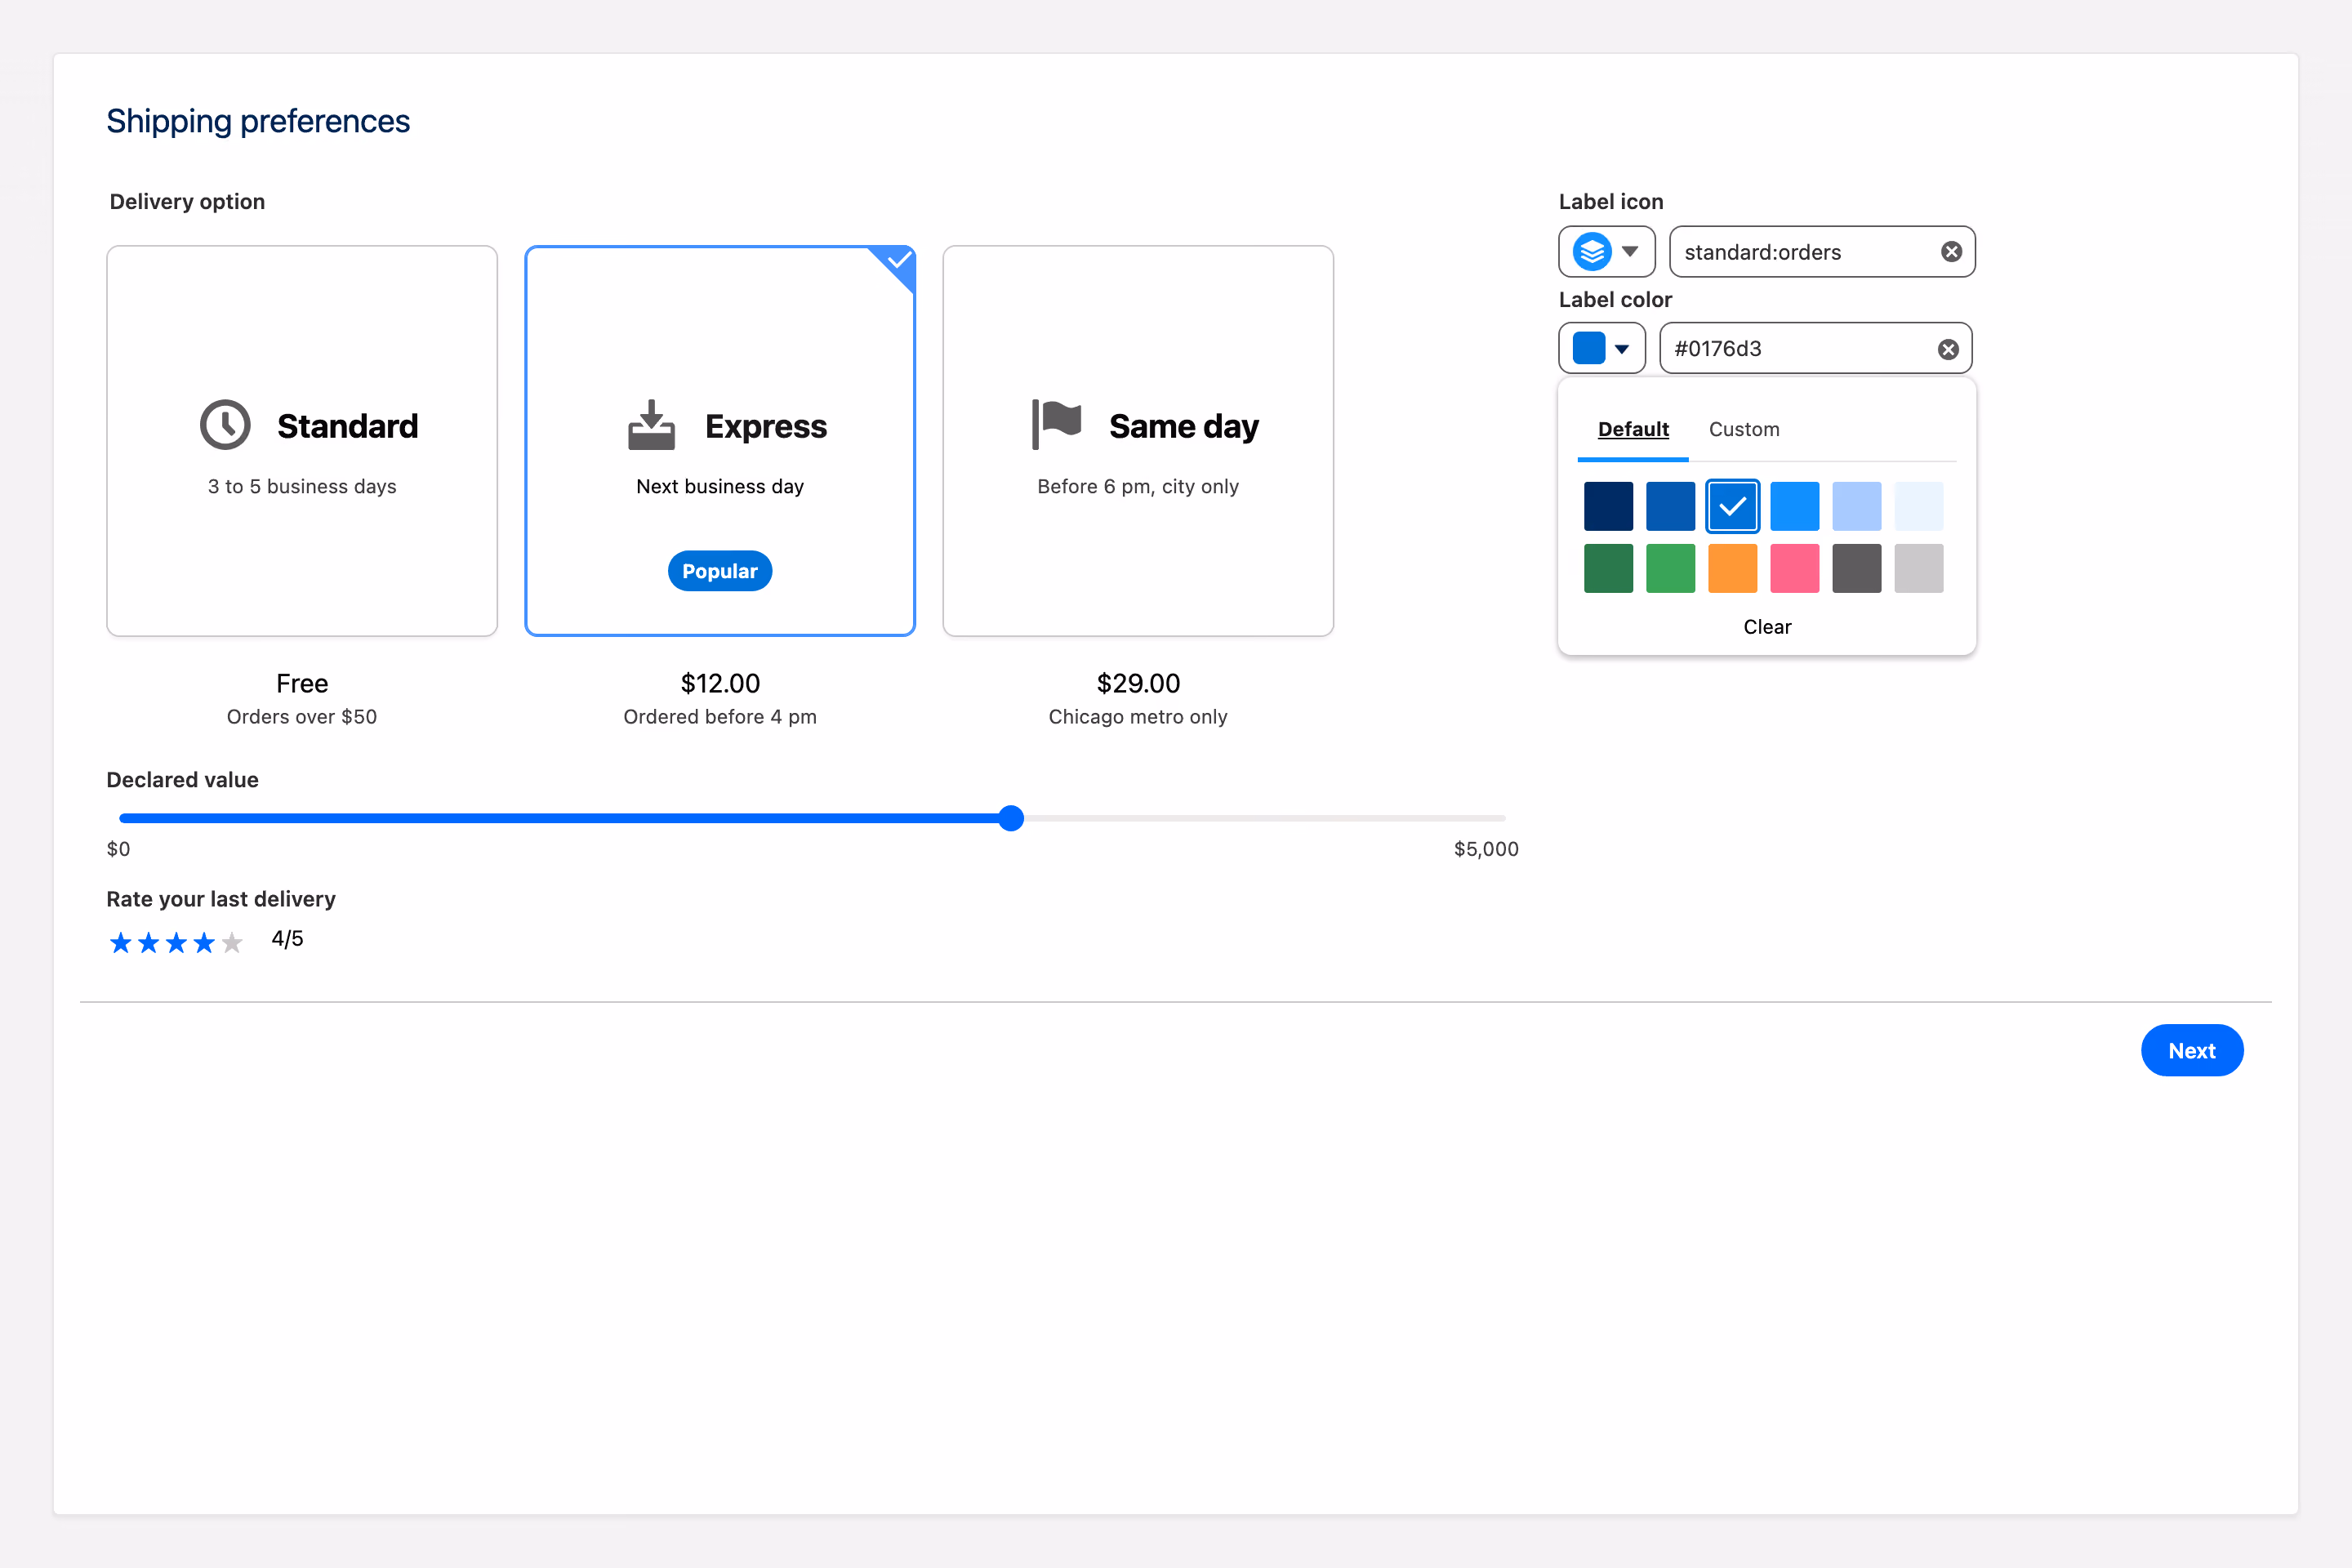2352x1568 pixels.
Task: Click into the standard:orders icon name field
Action: [x=1822, y=252]
